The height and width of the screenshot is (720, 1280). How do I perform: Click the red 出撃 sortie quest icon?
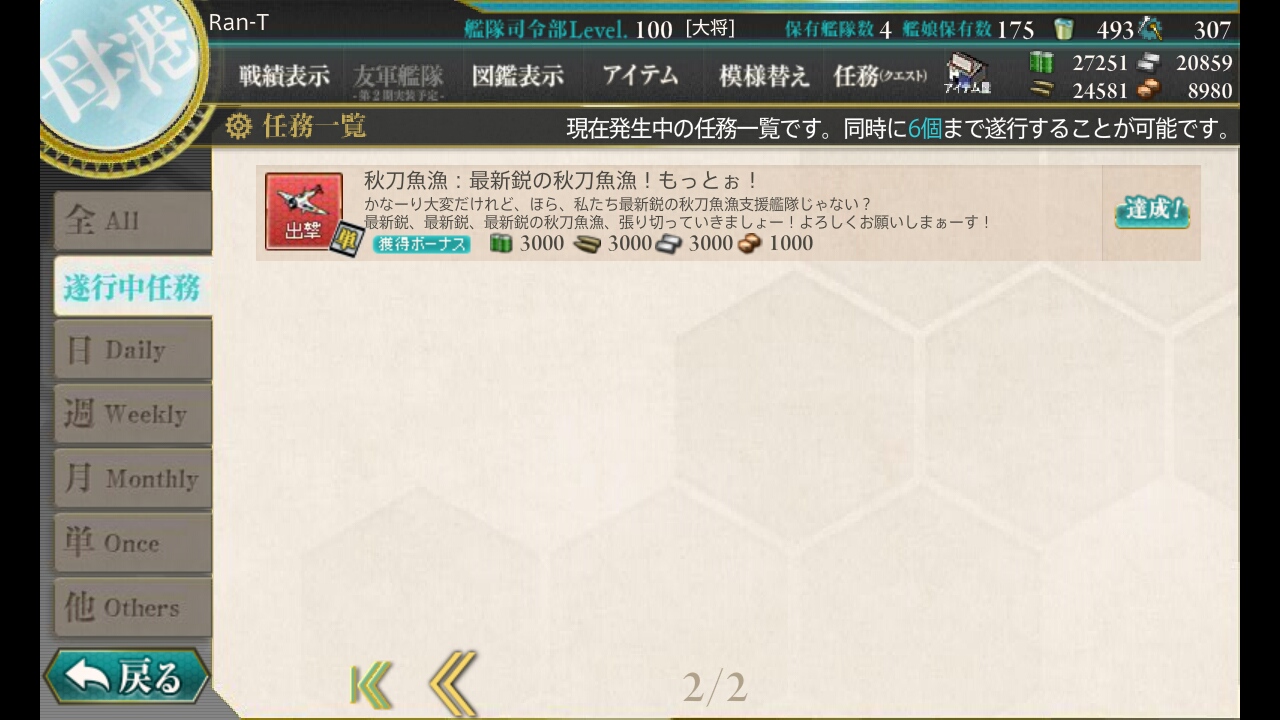click(304, 211)
